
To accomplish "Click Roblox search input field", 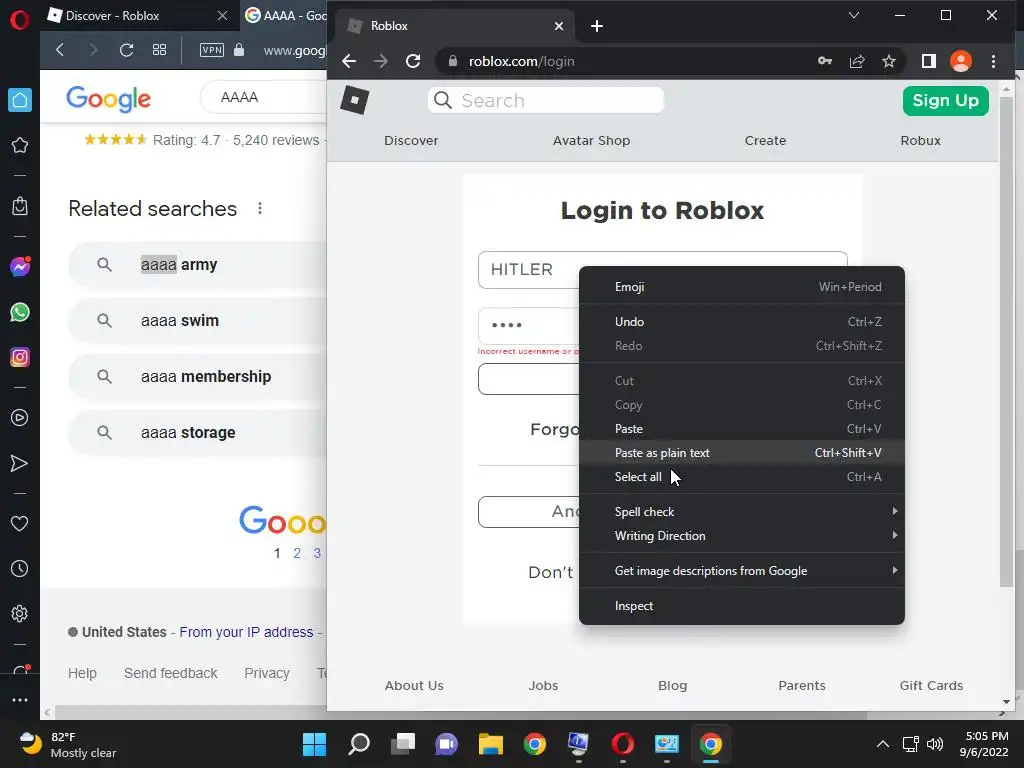I will point(546,101).
